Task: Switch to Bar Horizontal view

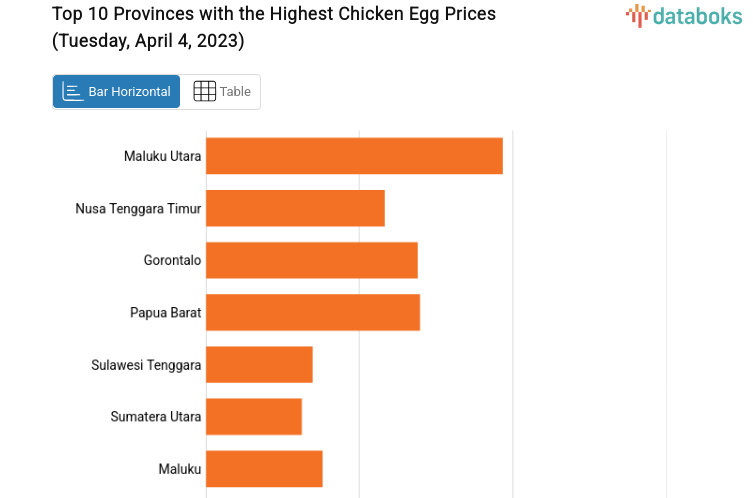Action: [116, 92]
